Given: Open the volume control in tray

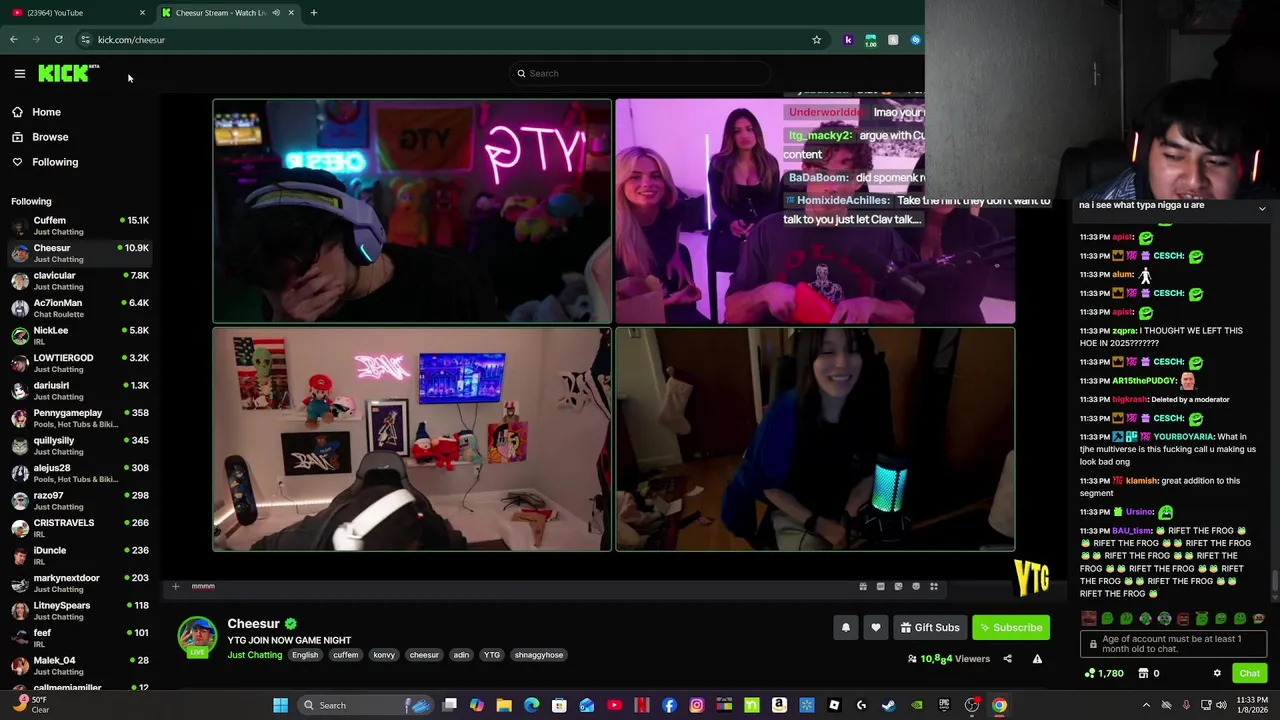Looking at the screenshot, I should [1220, 706].
